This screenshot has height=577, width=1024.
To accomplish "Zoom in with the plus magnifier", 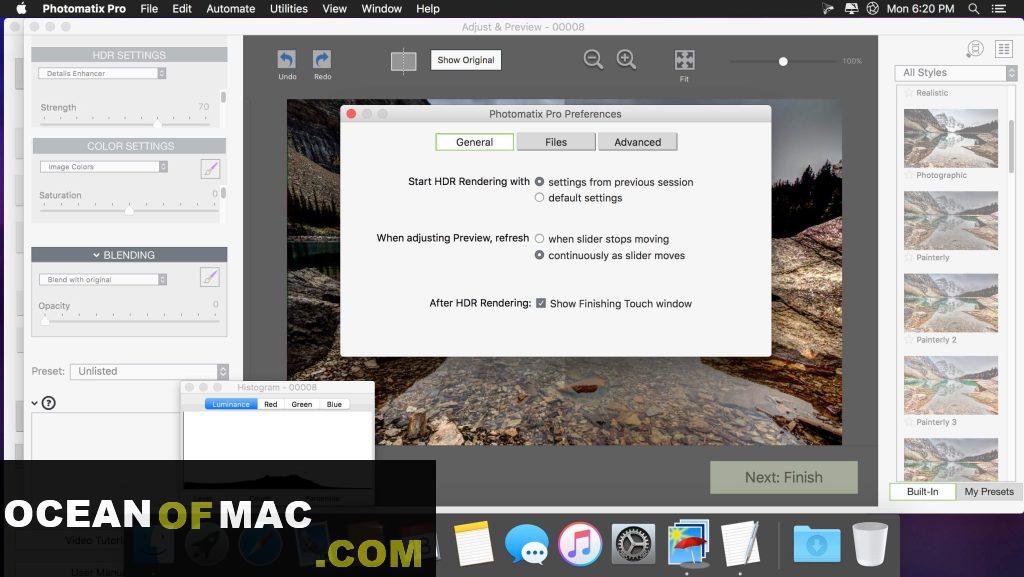I will (x=626, y=59).
